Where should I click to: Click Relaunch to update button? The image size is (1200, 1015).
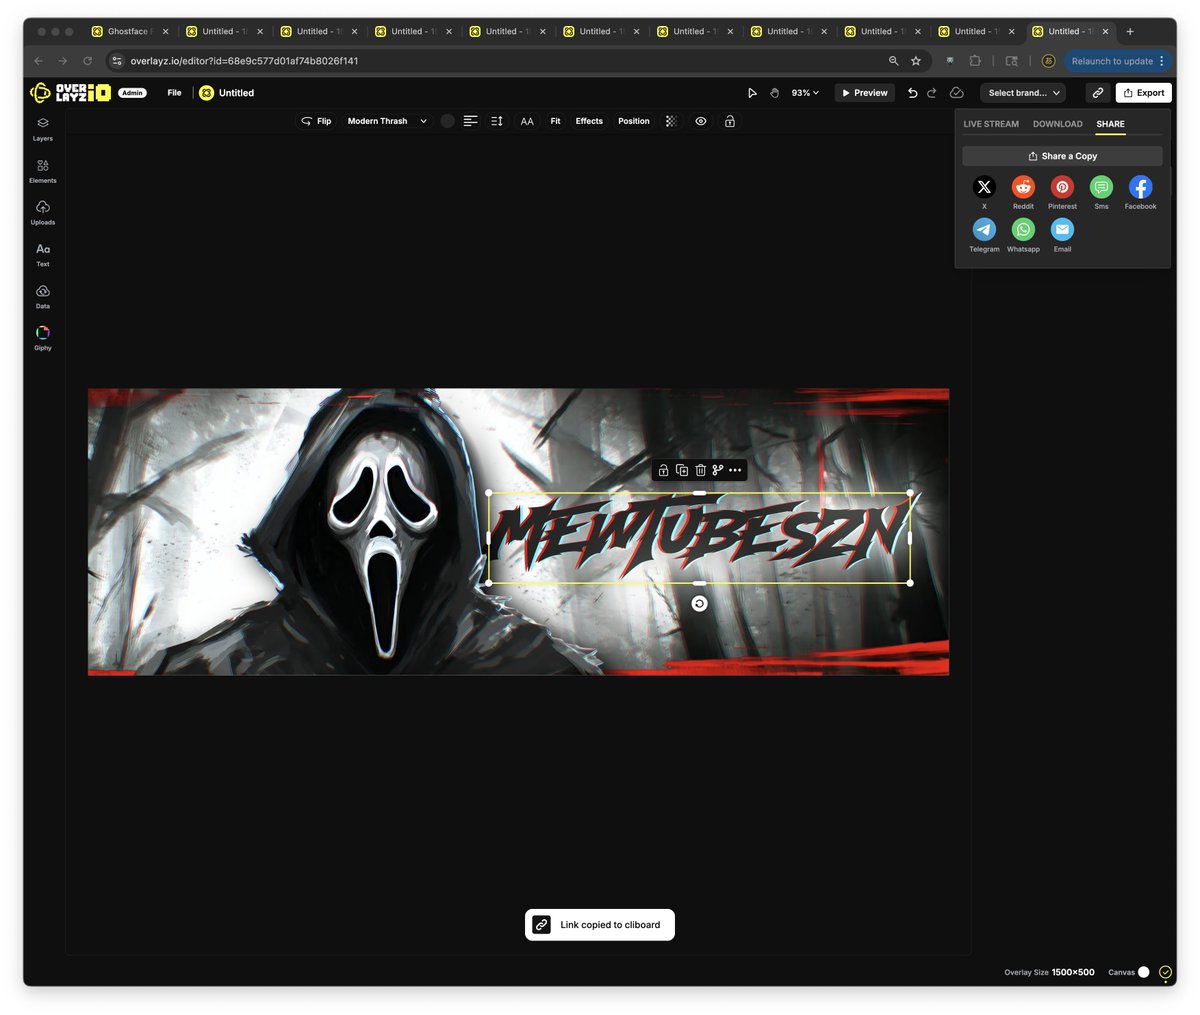[1117, 61]
